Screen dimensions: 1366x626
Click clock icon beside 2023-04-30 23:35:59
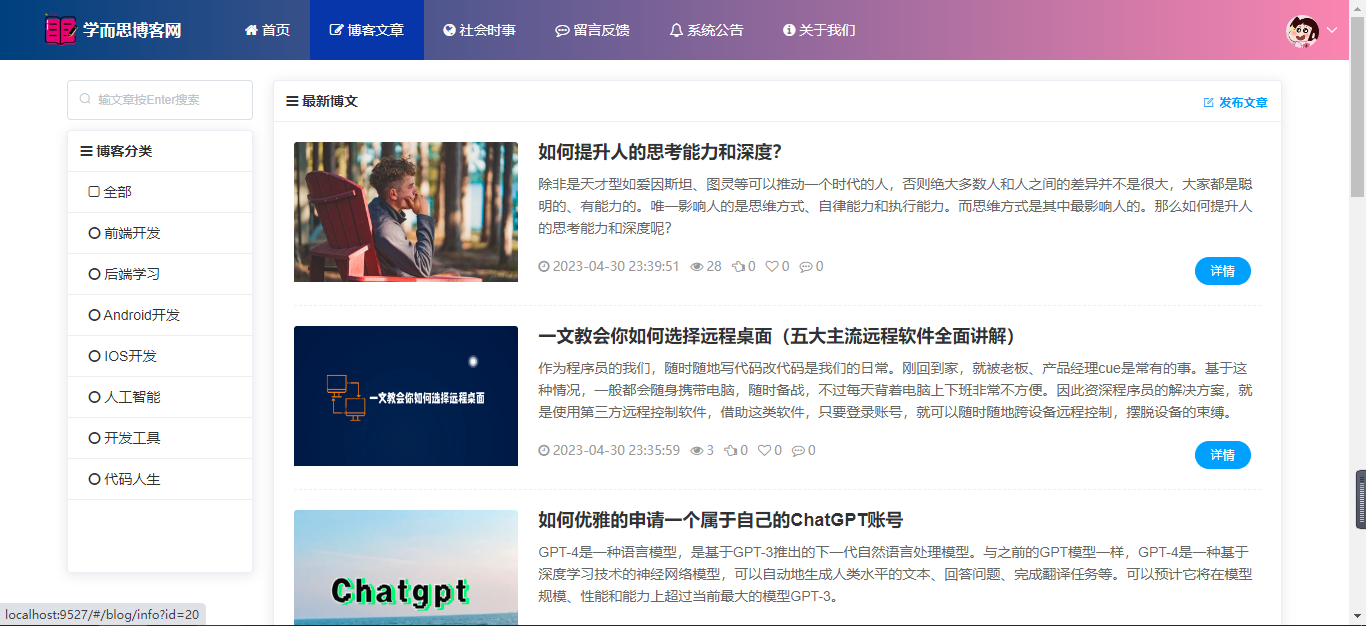point(544,451)
